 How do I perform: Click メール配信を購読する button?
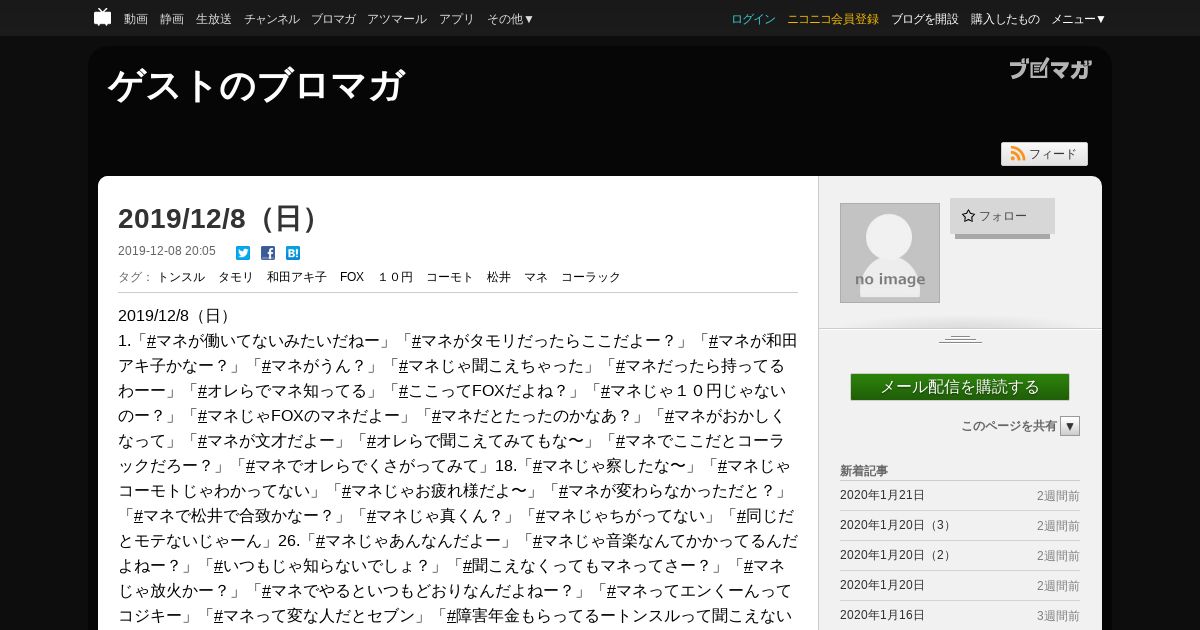(x=960, y=387)
